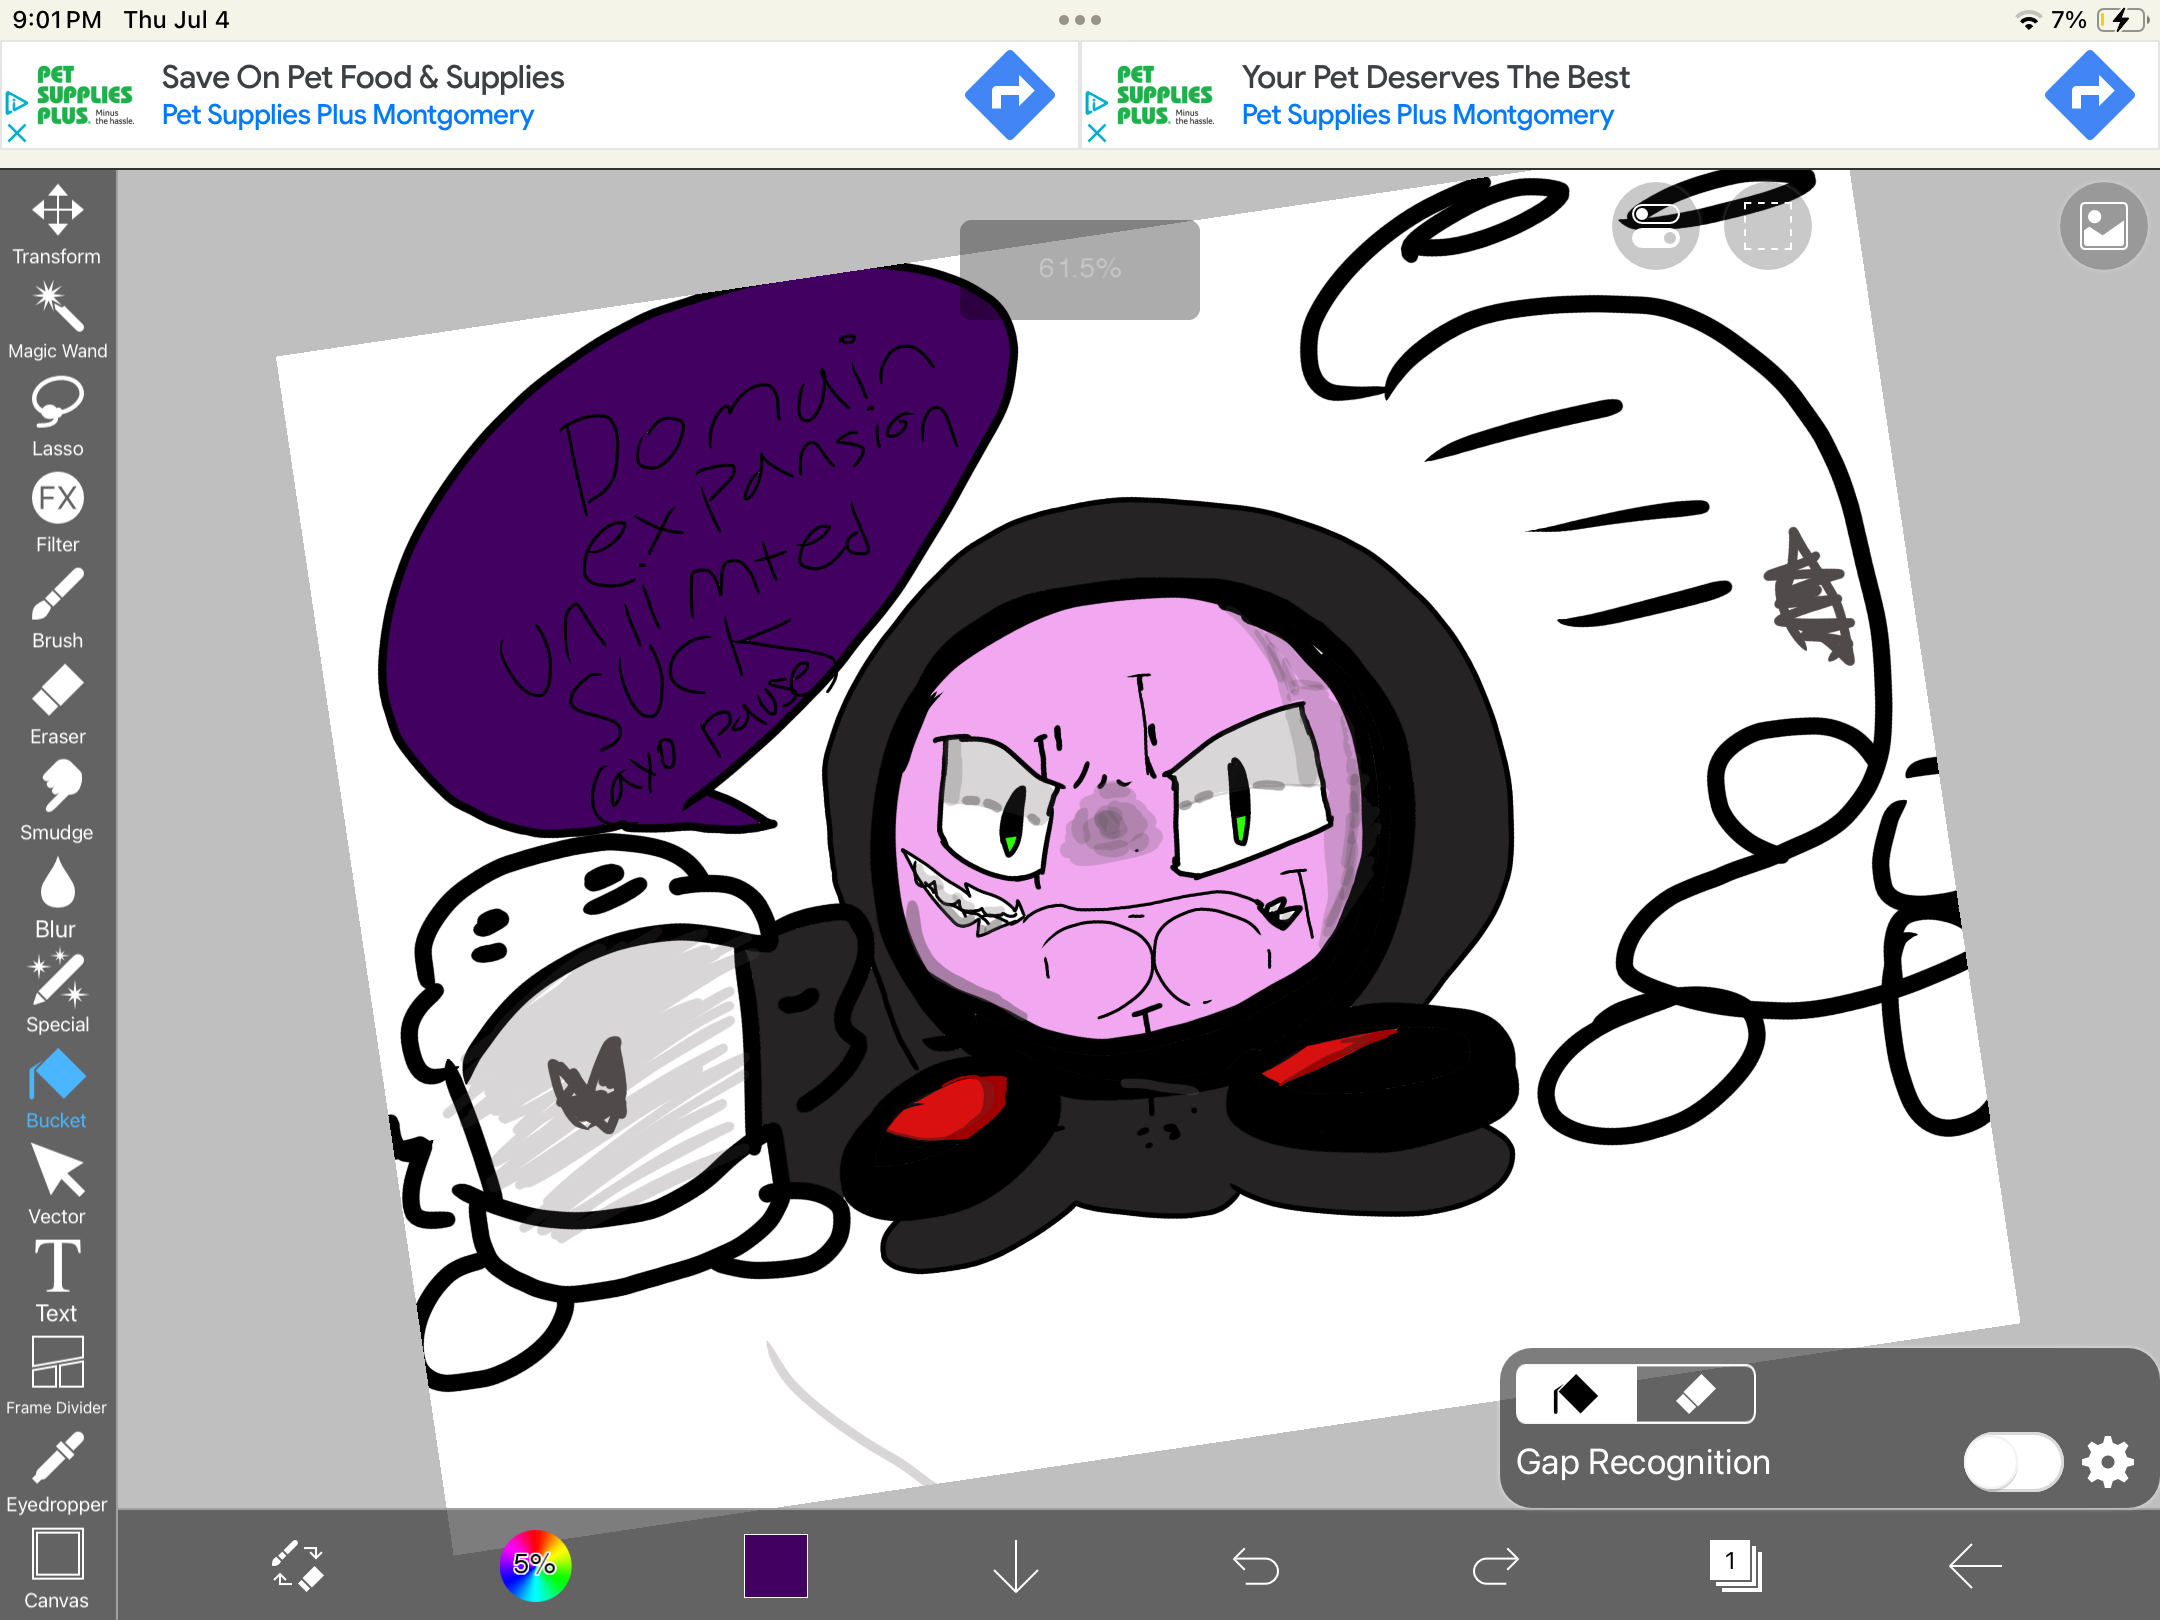
Task: Open the color wheel showing 5%
Action: (x=536, y=1565)
